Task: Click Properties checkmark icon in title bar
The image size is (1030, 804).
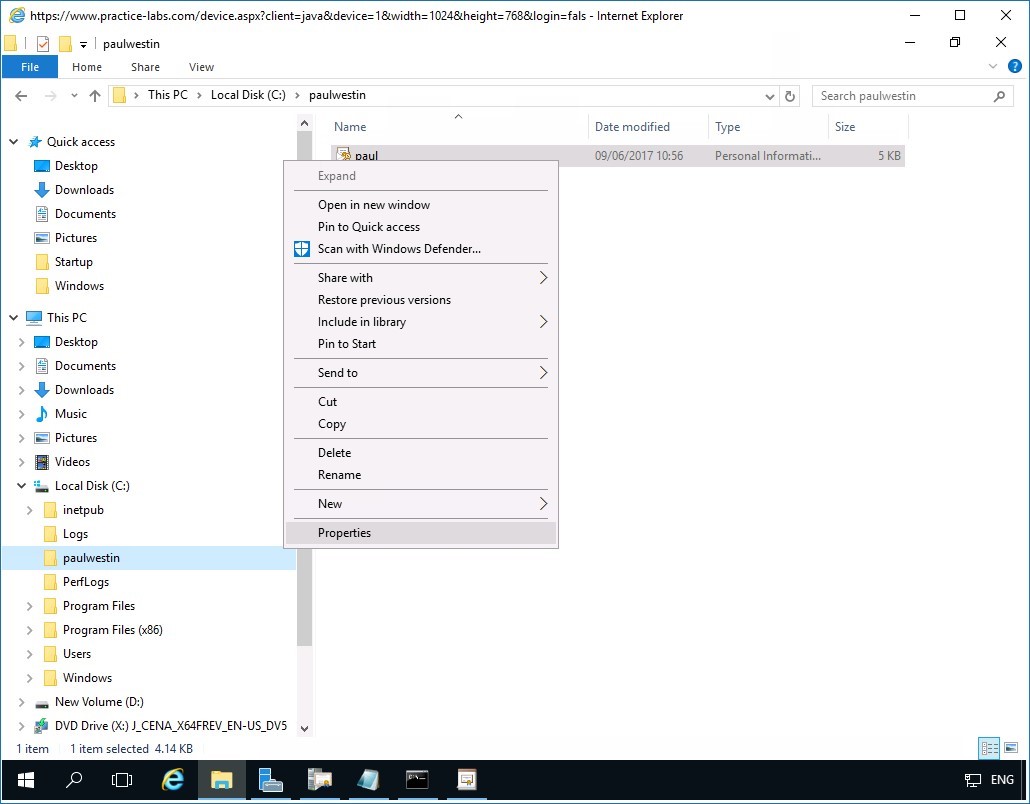Action: coord(43,44)
